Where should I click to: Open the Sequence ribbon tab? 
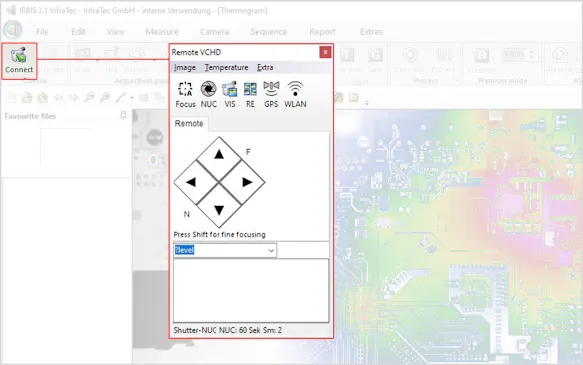(x=268, y=32)
